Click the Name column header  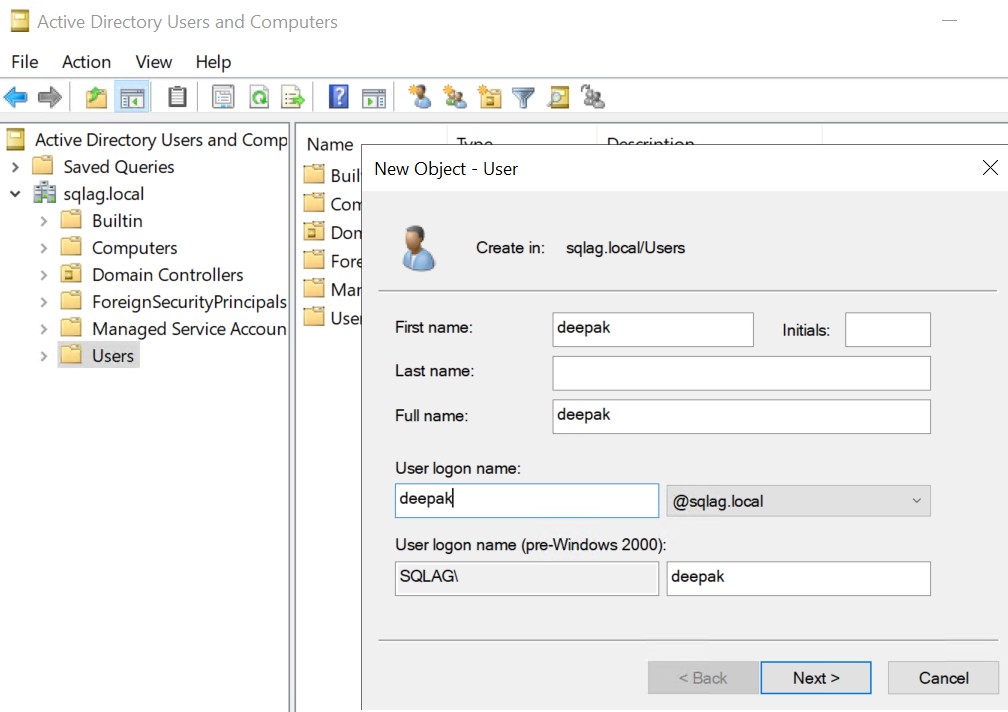pos(330,144)
